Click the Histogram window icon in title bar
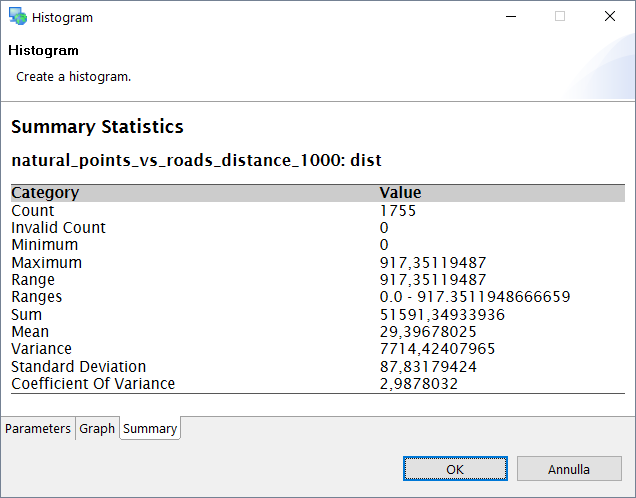Viewport: 636px width, 498px height. coord(17,17)
